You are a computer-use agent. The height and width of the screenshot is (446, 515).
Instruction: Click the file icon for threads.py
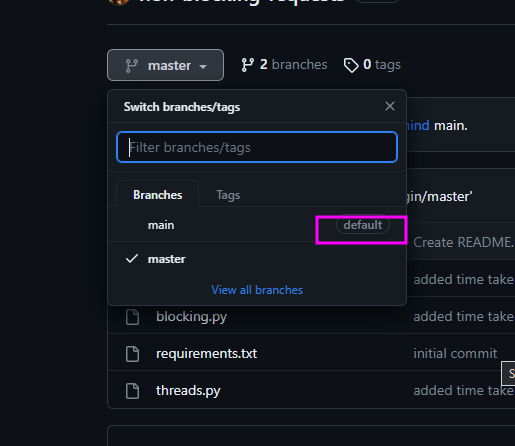132,391
